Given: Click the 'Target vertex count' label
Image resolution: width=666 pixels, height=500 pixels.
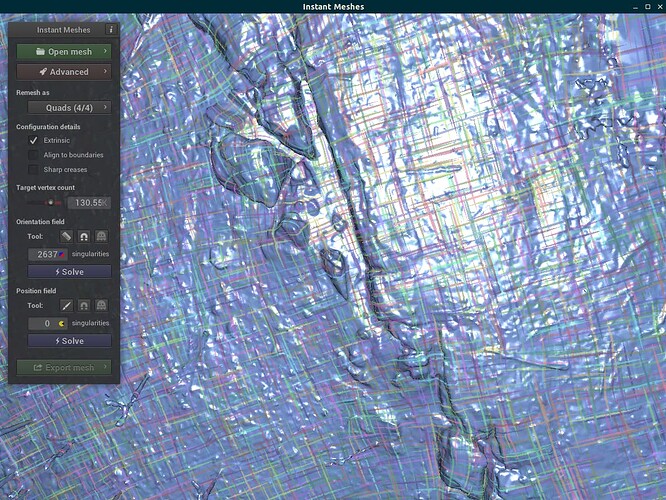Looking at the screenshot, I should pyautogui.click(x=45, y=187).
